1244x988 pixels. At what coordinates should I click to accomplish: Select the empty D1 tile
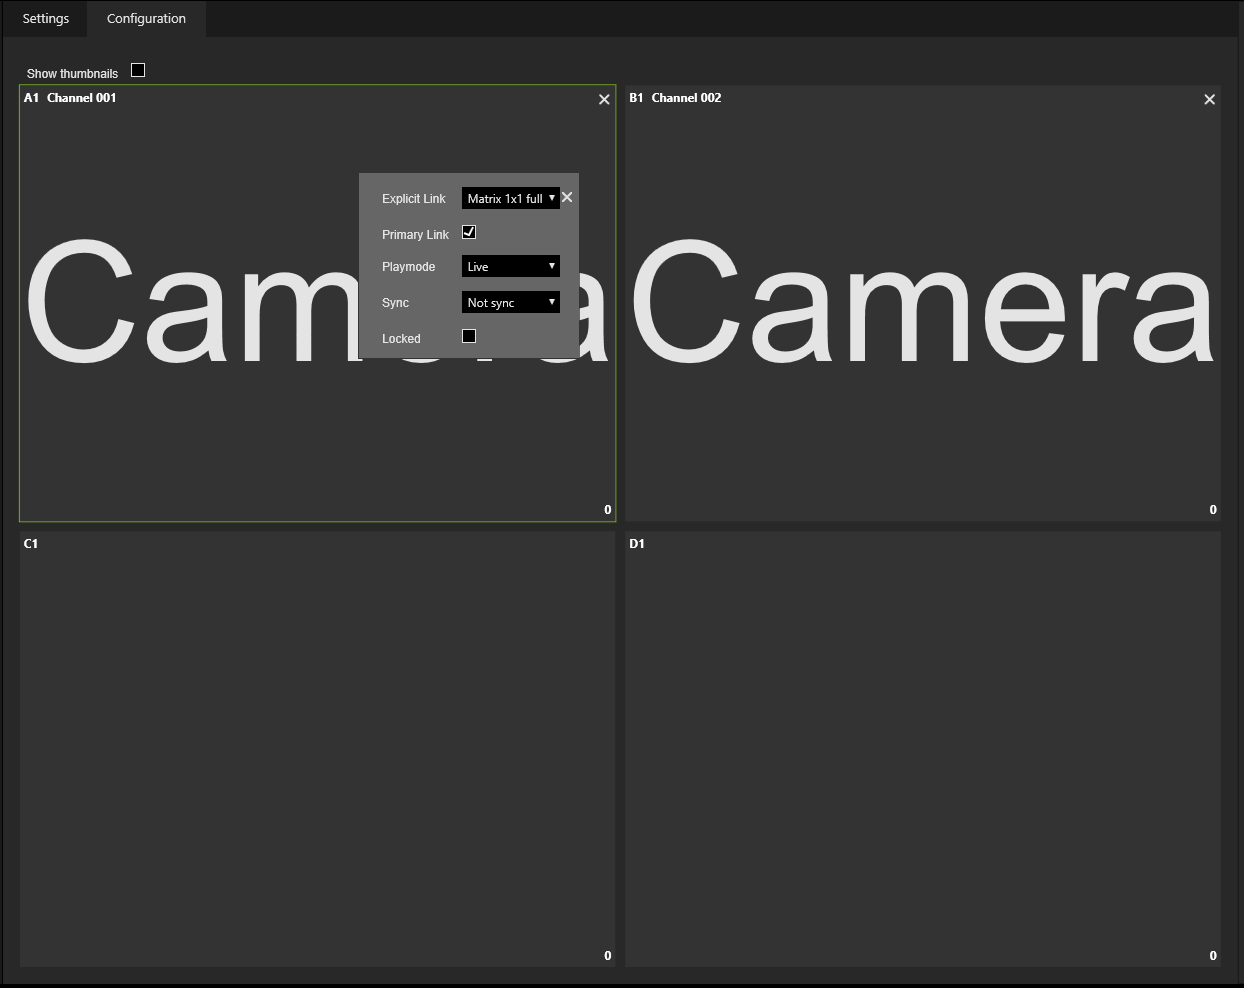point(922,748)
